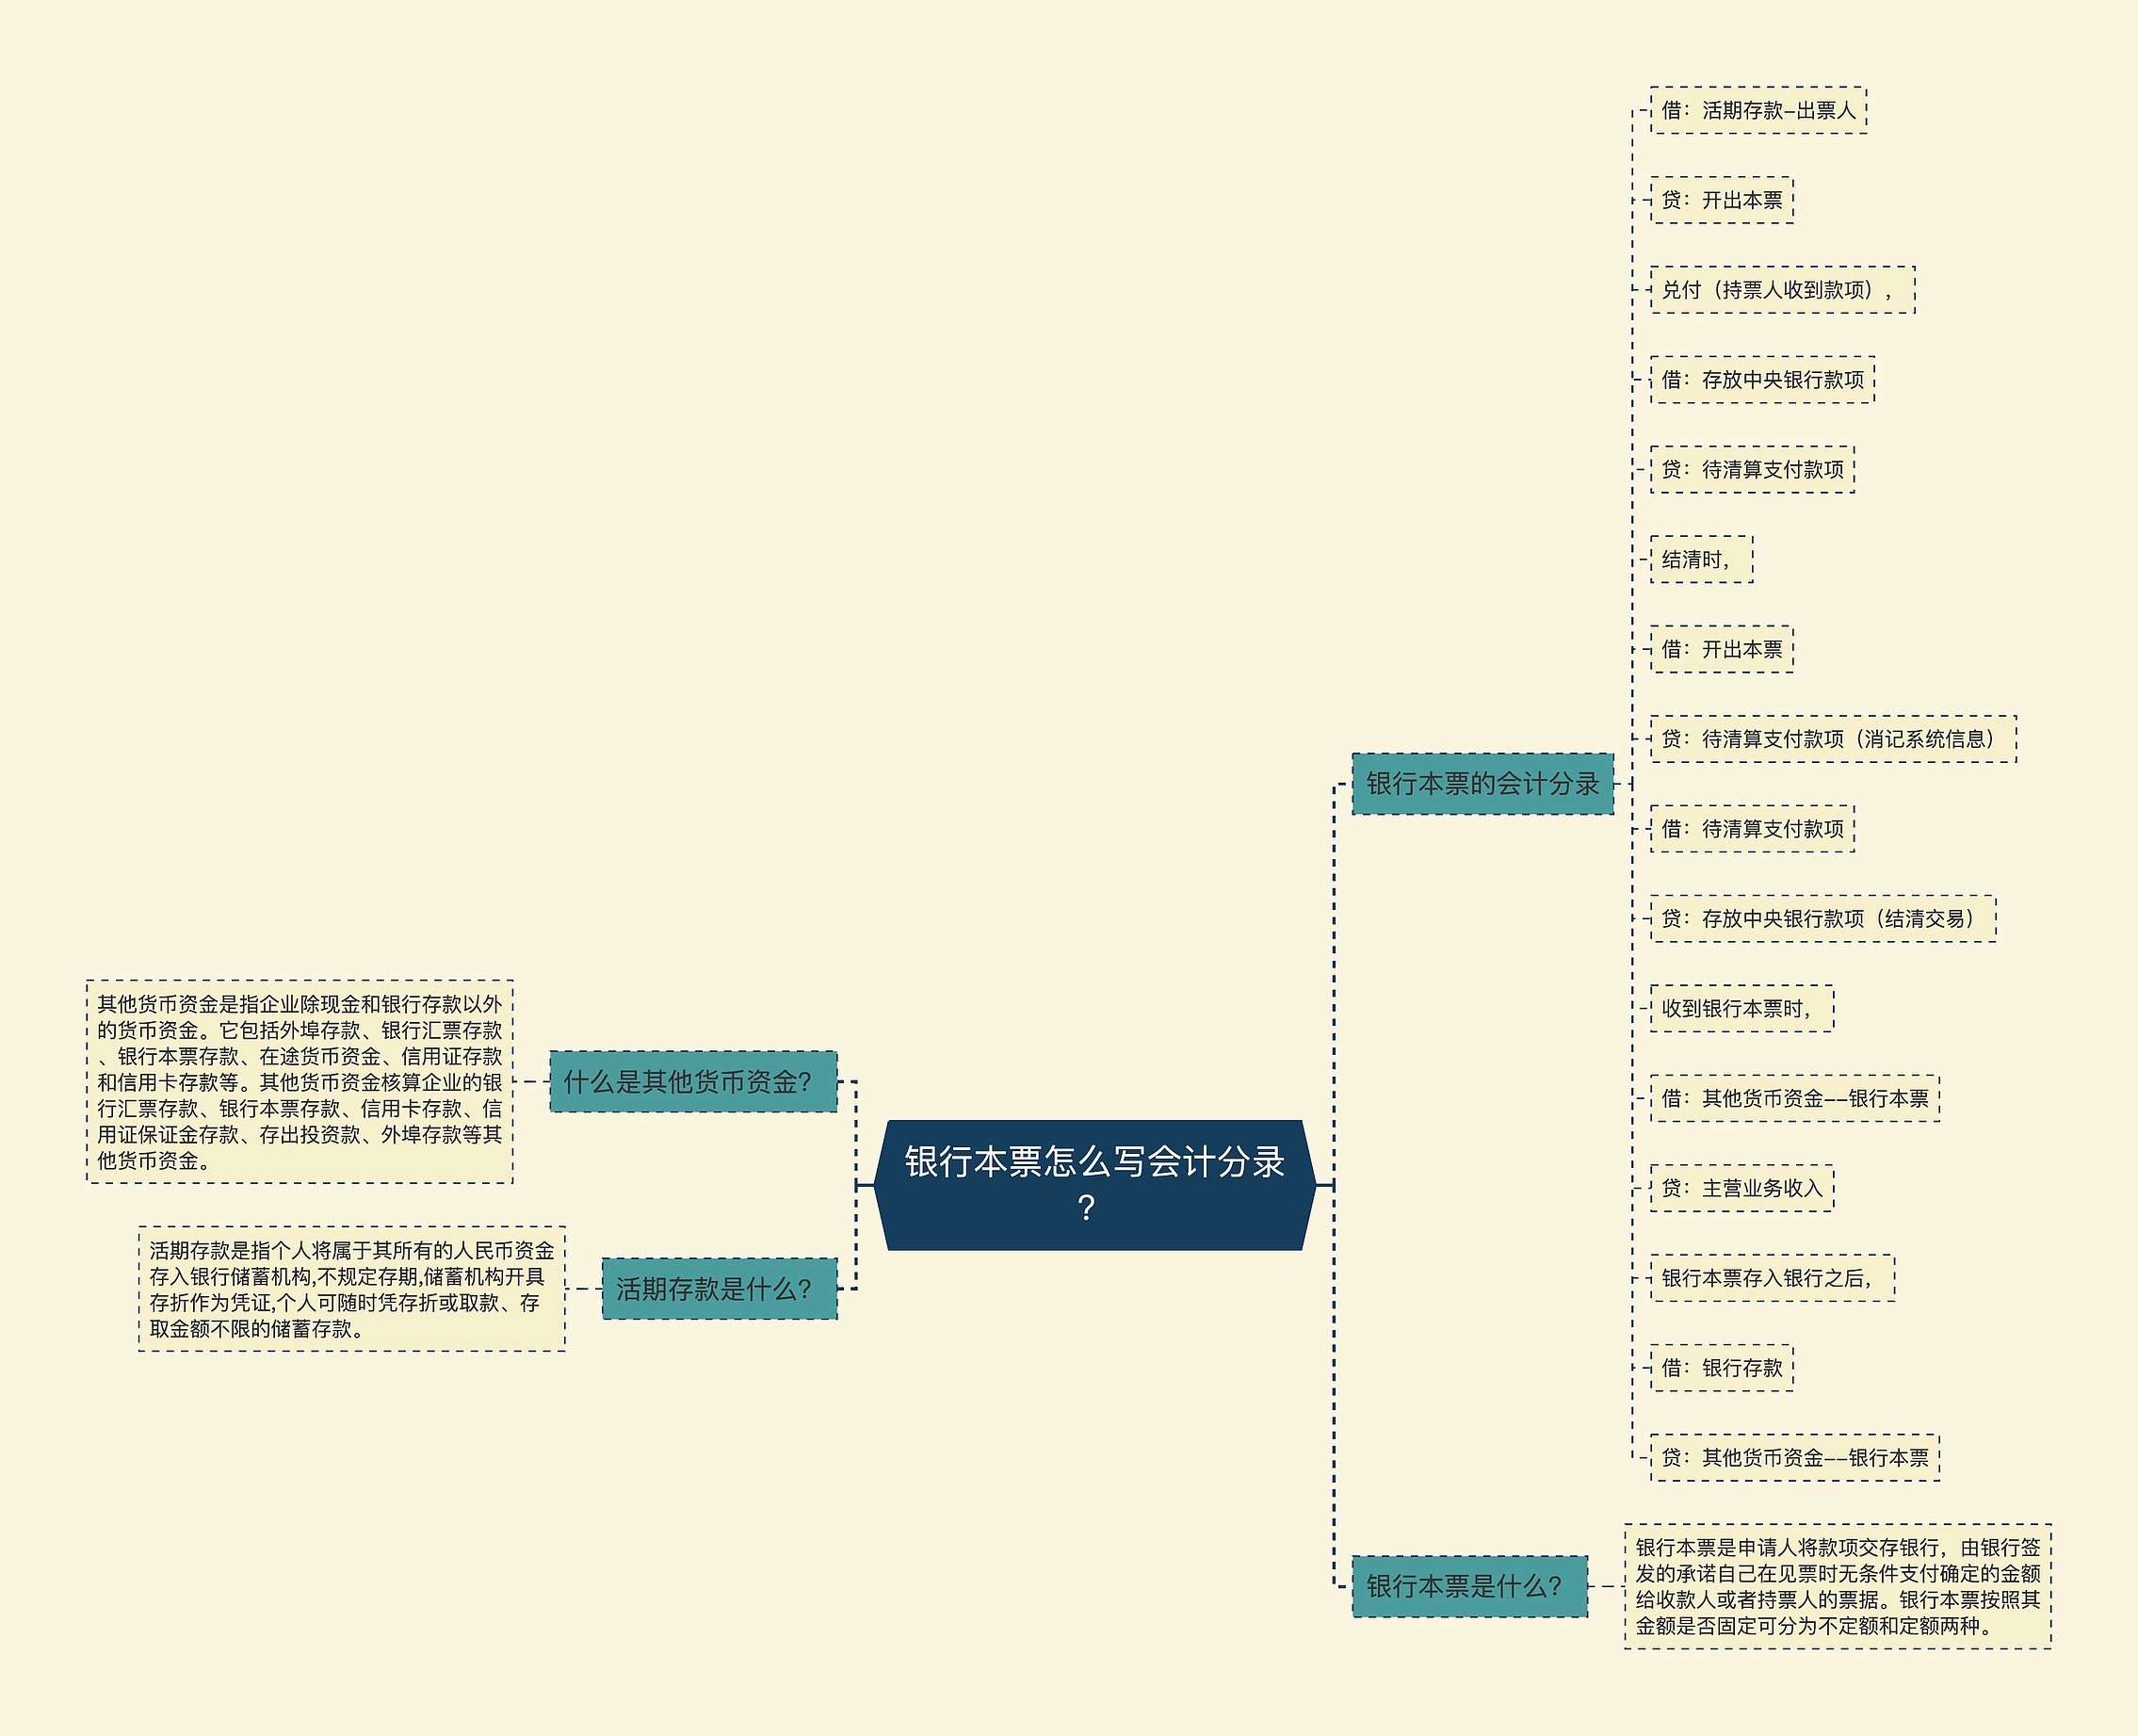The image size is (2138, 1736).
Task: Click the leaf 借：银行存款
Action: point(1721,1368)
